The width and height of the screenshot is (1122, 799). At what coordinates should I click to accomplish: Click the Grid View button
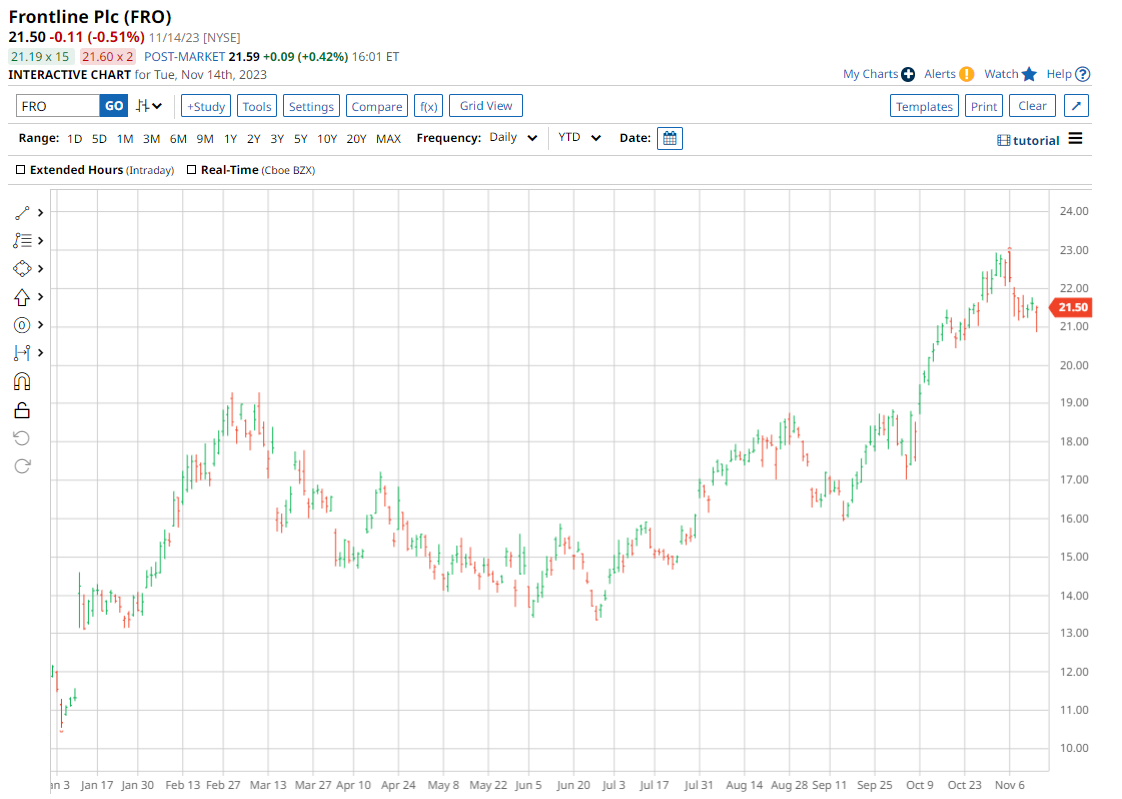pyautogui.click(x=485, y=106)
